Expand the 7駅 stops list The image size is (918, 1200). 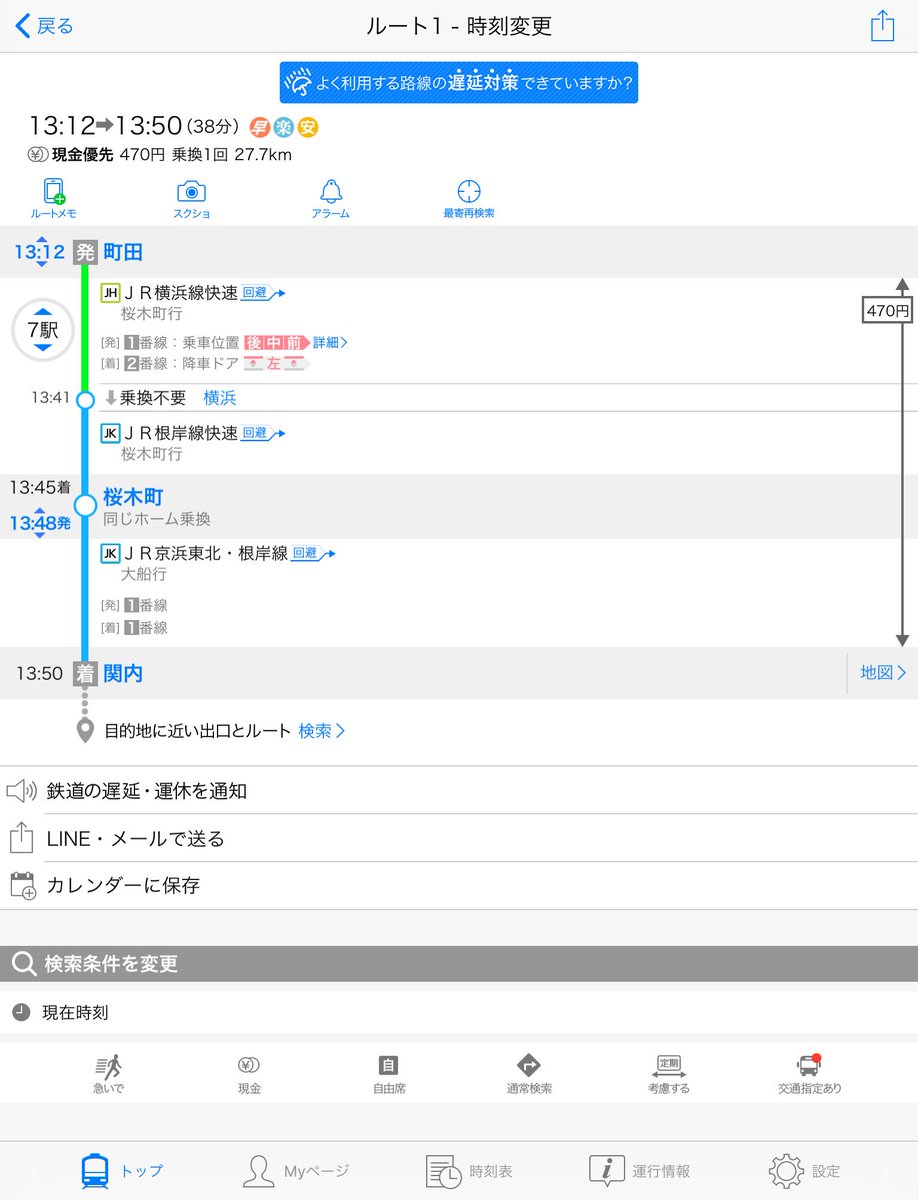pyautogui.click(x=43, y=329)
